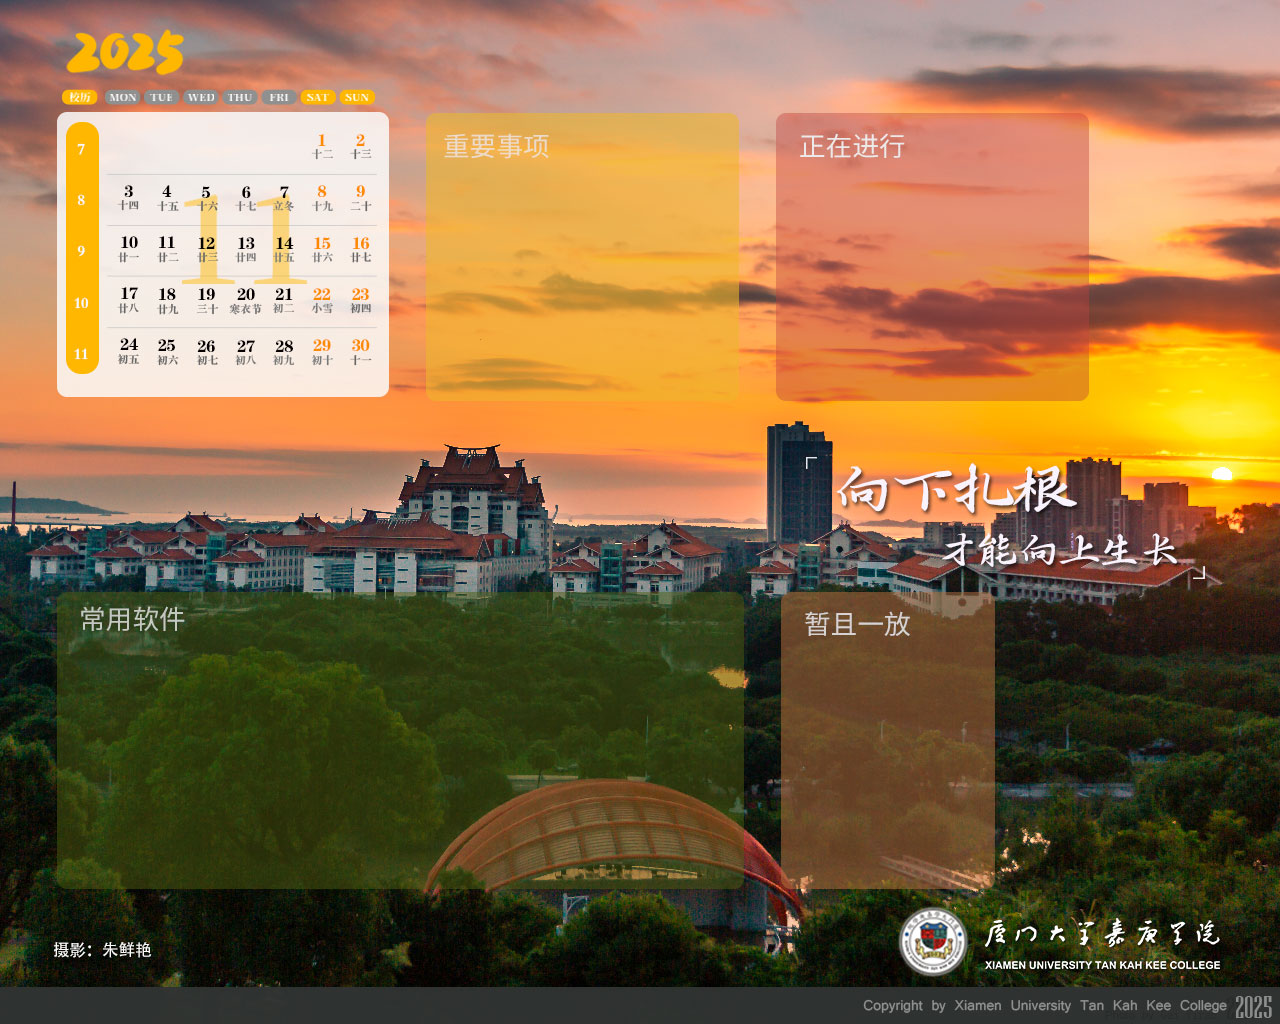Click the 正在进行 panel heading
Screen dimensions: 1280x1024
[x=852, y=146]
